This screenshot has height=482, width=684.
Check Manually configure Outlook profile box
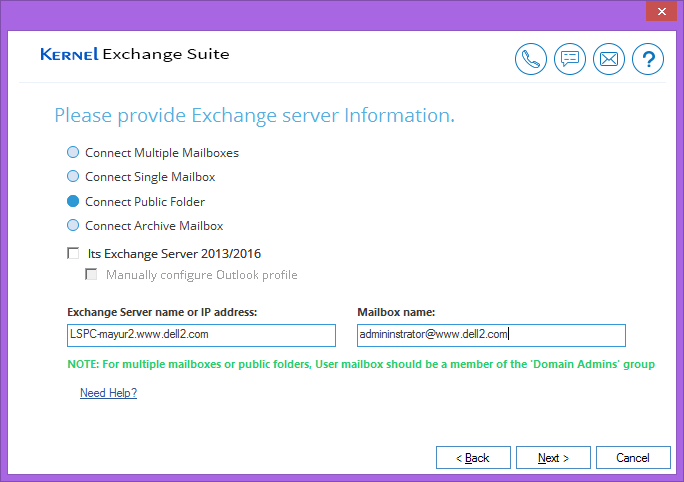coord(91,274)
